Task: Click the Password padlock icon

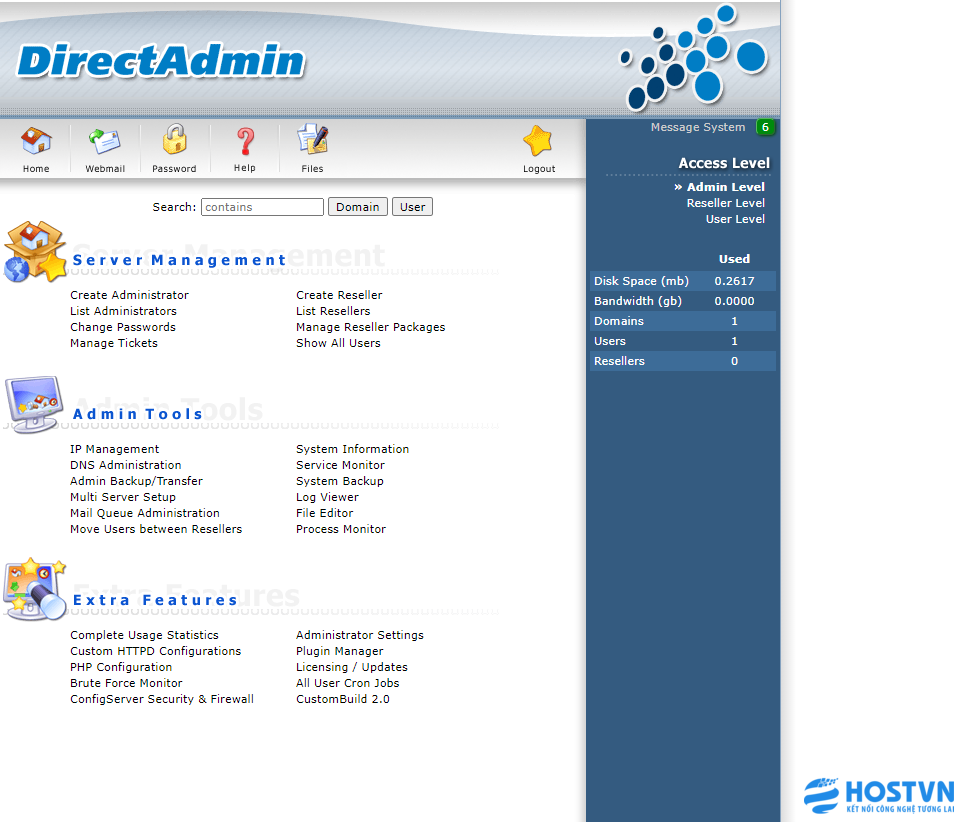Action: 174,139
